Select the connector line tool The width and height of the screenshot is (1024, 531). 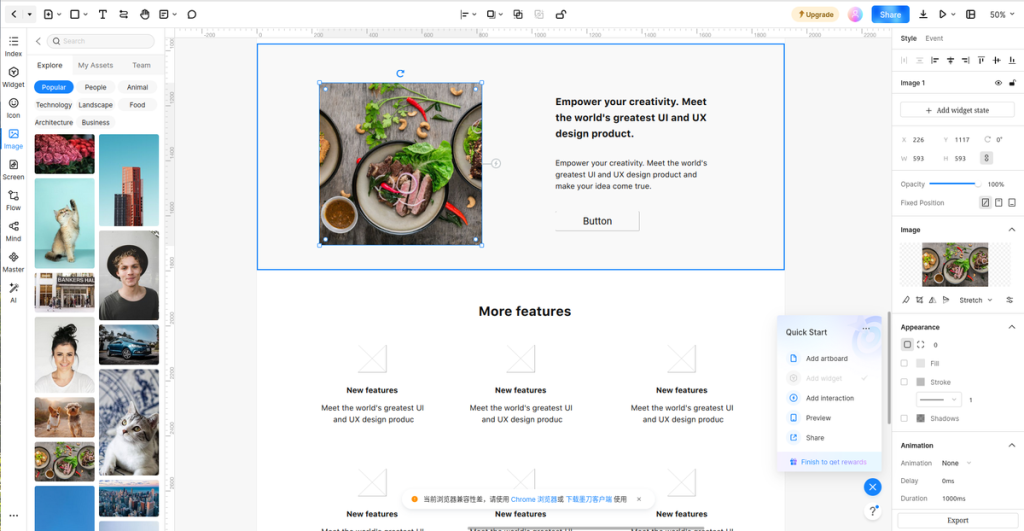tap(123, 14)
